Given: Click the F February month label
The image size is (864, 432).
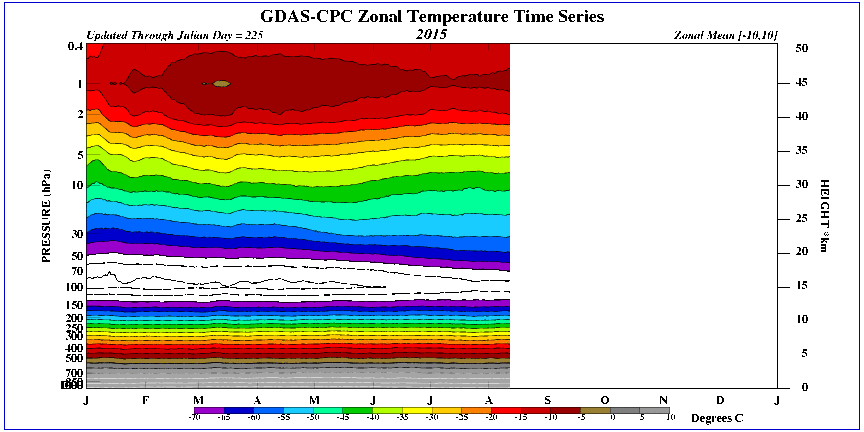Looking at the screenshot, I should point(145,400).
